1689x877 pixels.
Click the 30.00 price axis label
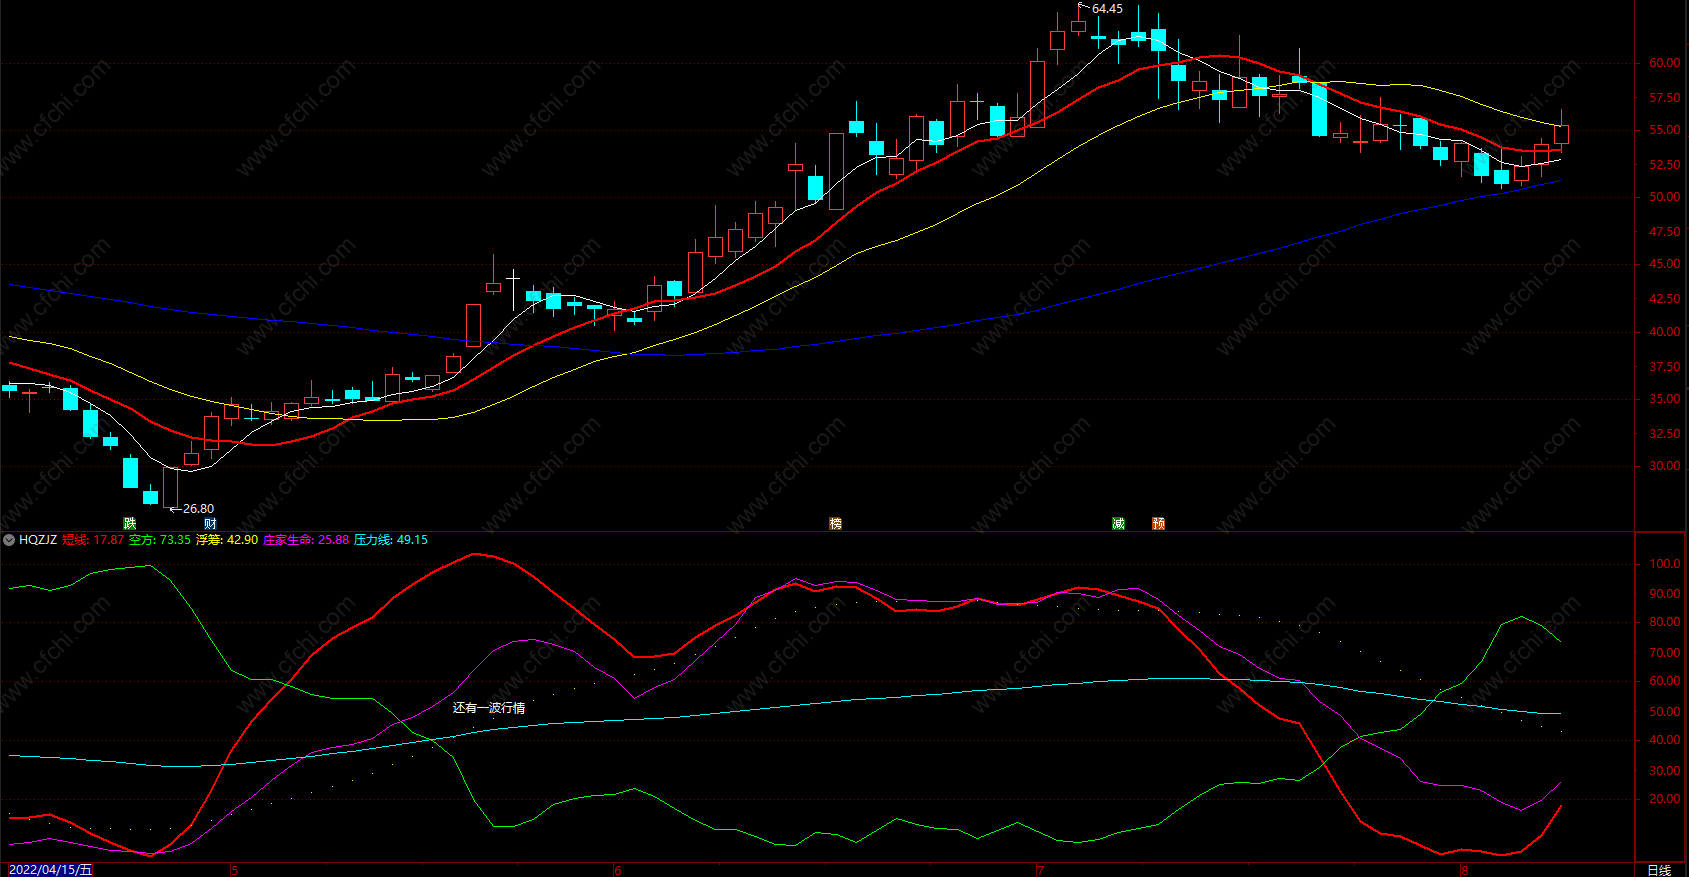point(1664,466)
